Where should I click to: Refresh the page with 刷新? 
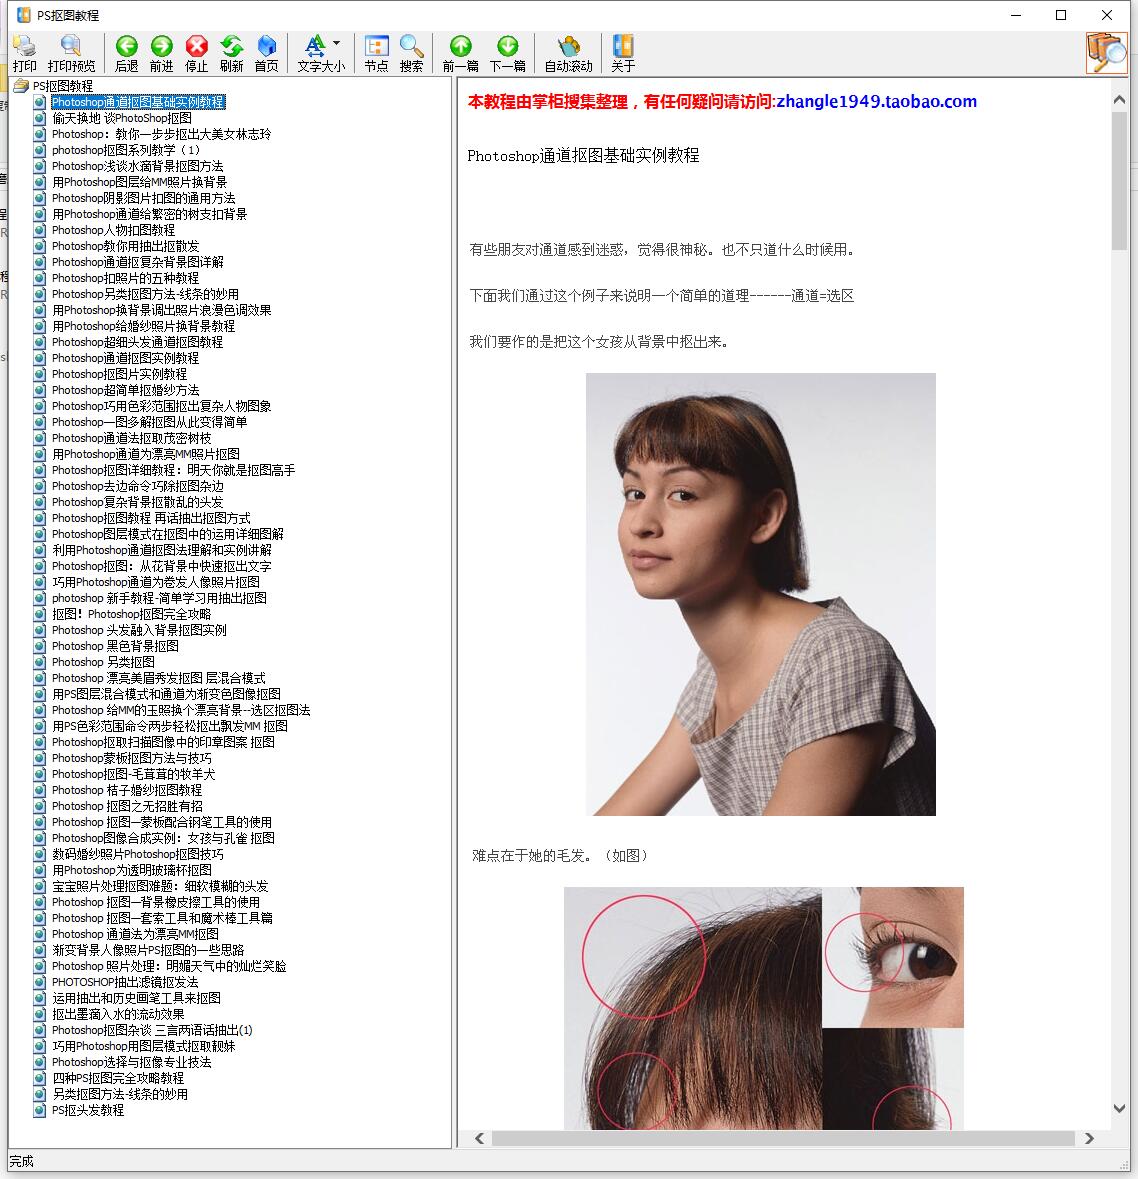click(232, 53)
